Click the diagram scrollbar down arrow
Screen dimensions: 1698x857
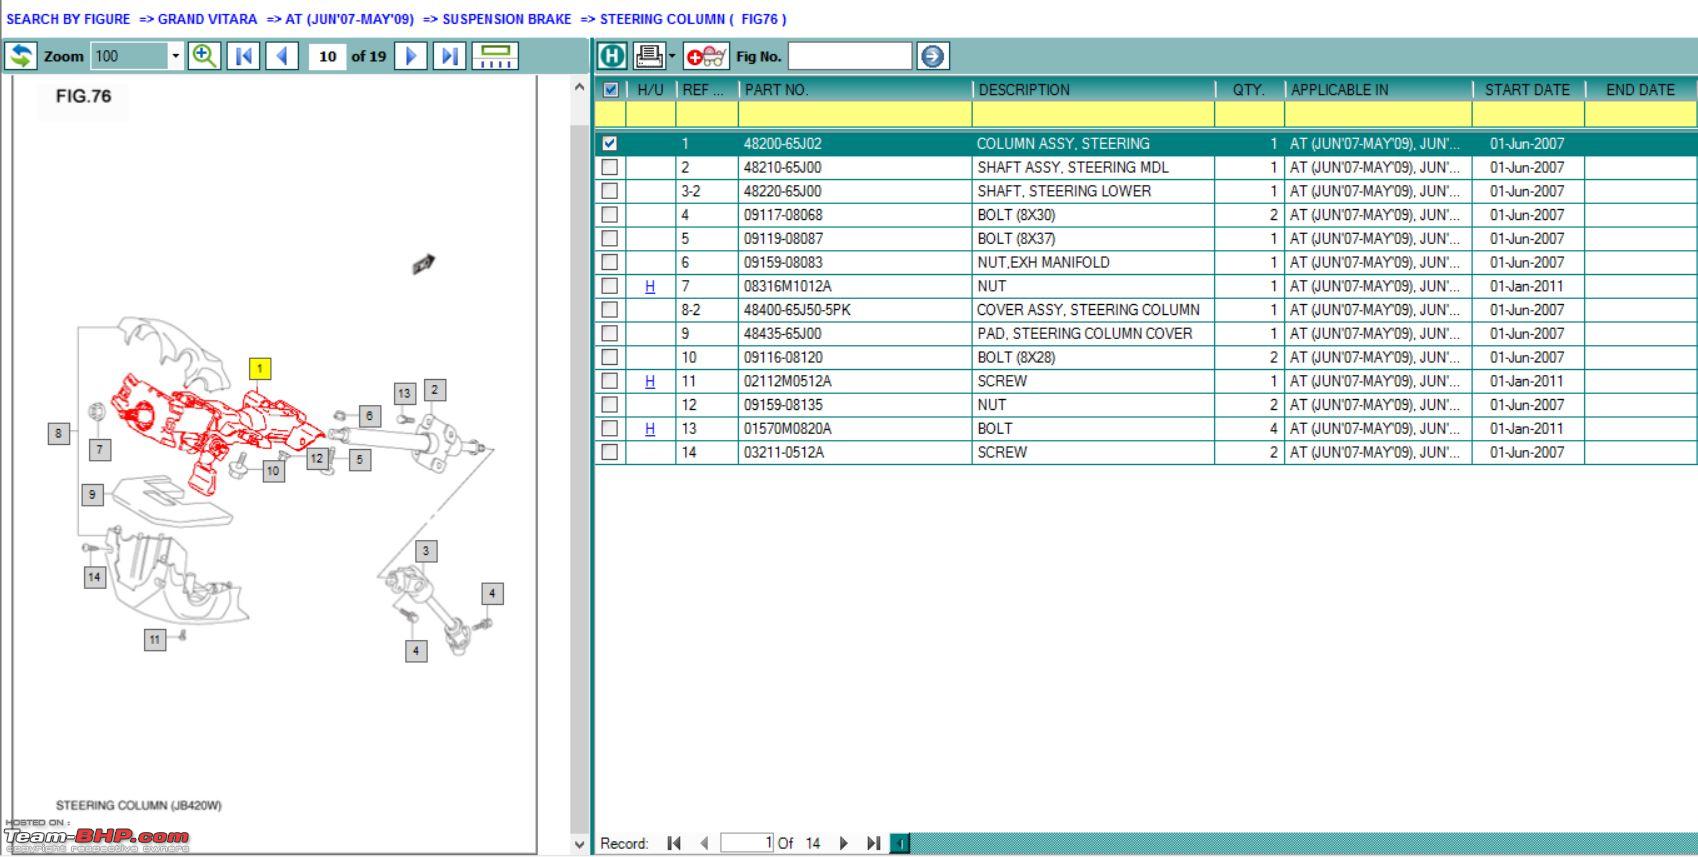point(579,845)
